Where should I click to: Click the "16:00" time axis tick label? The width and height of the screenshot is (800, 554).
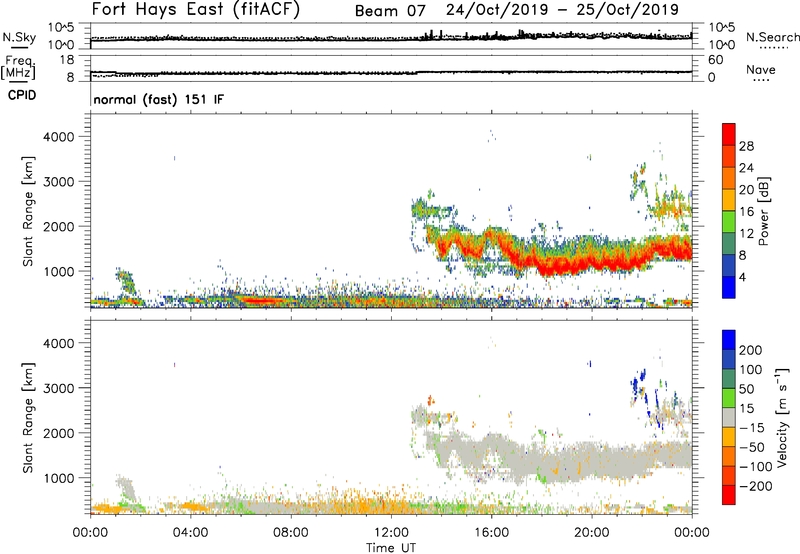491,533
